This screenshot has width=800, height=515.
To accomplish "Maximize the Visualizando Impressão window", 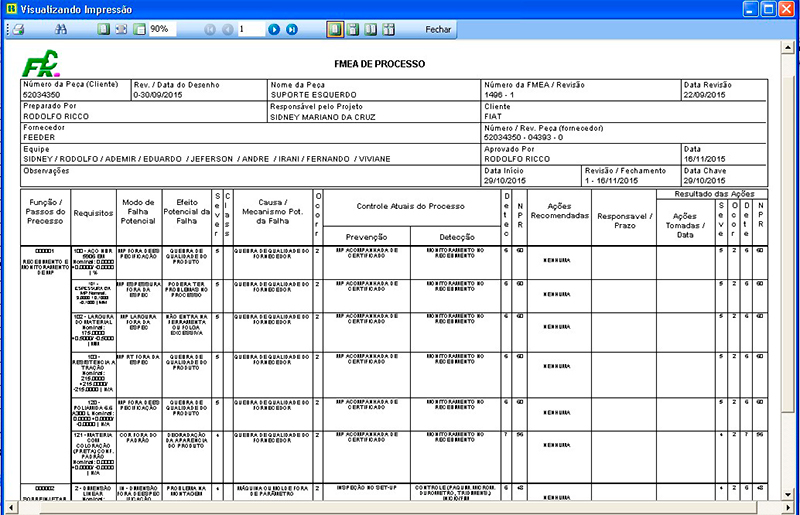I will tap(768, 9).
